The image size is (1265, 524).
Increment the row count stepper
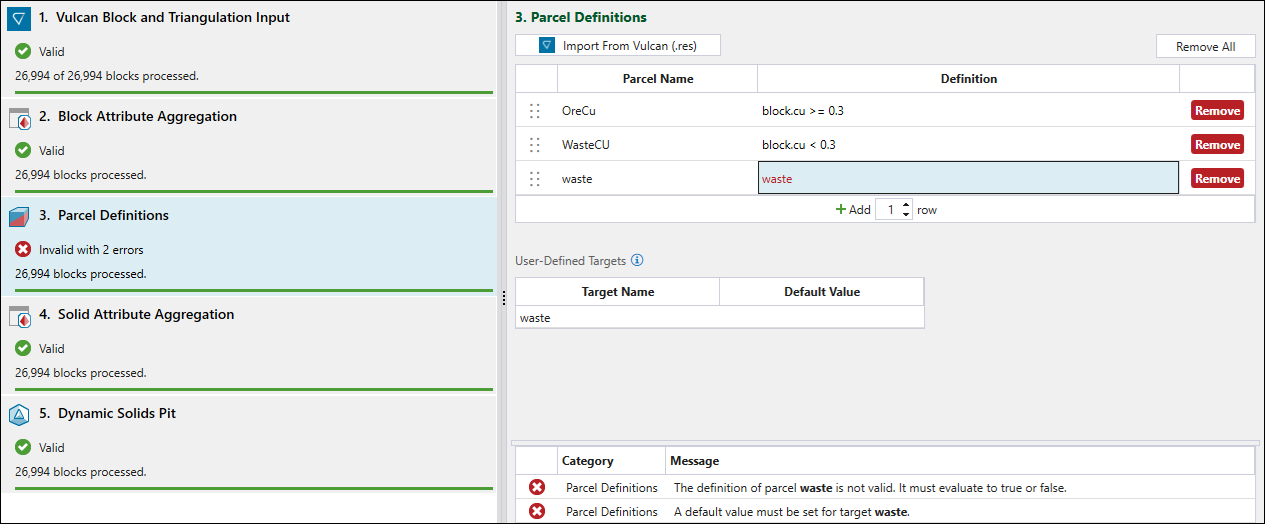click(906, 205)
